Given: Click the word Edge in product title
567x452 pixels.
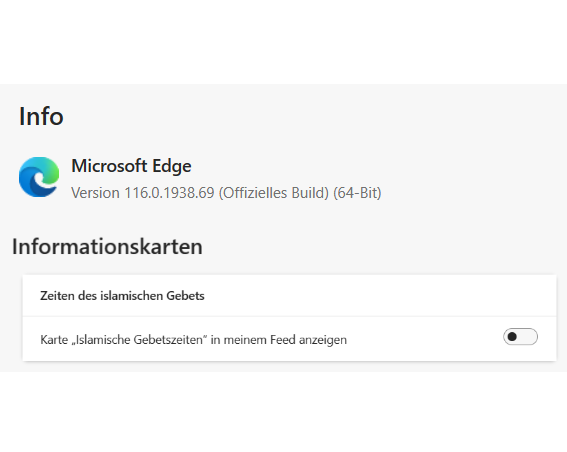Looking at the screenshot, I should coord(172,167).
